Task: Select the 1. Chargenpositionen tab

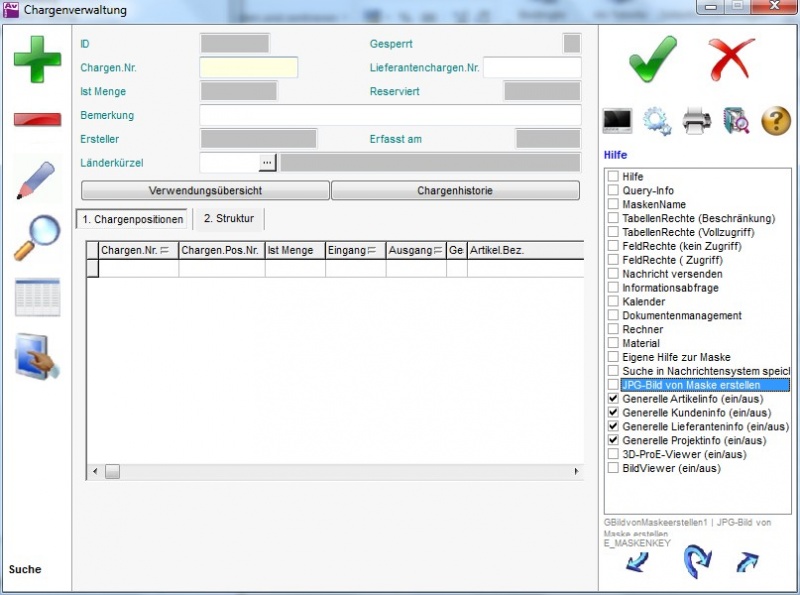Action: coord(133,219)
